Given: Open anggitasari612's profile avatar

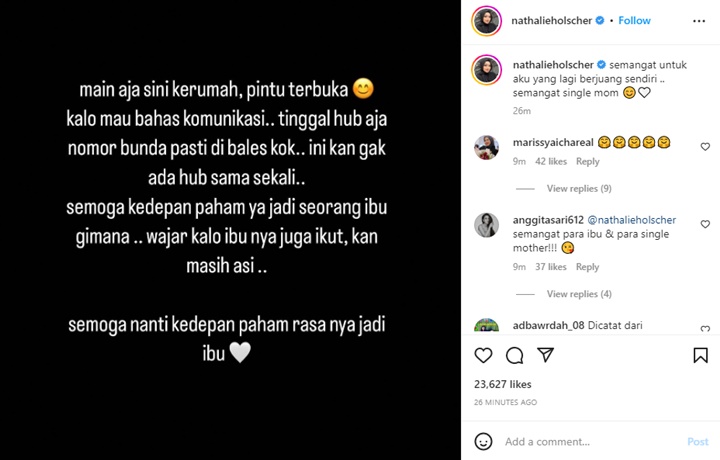Looking at the screenshot, I should tap(486, 225).
